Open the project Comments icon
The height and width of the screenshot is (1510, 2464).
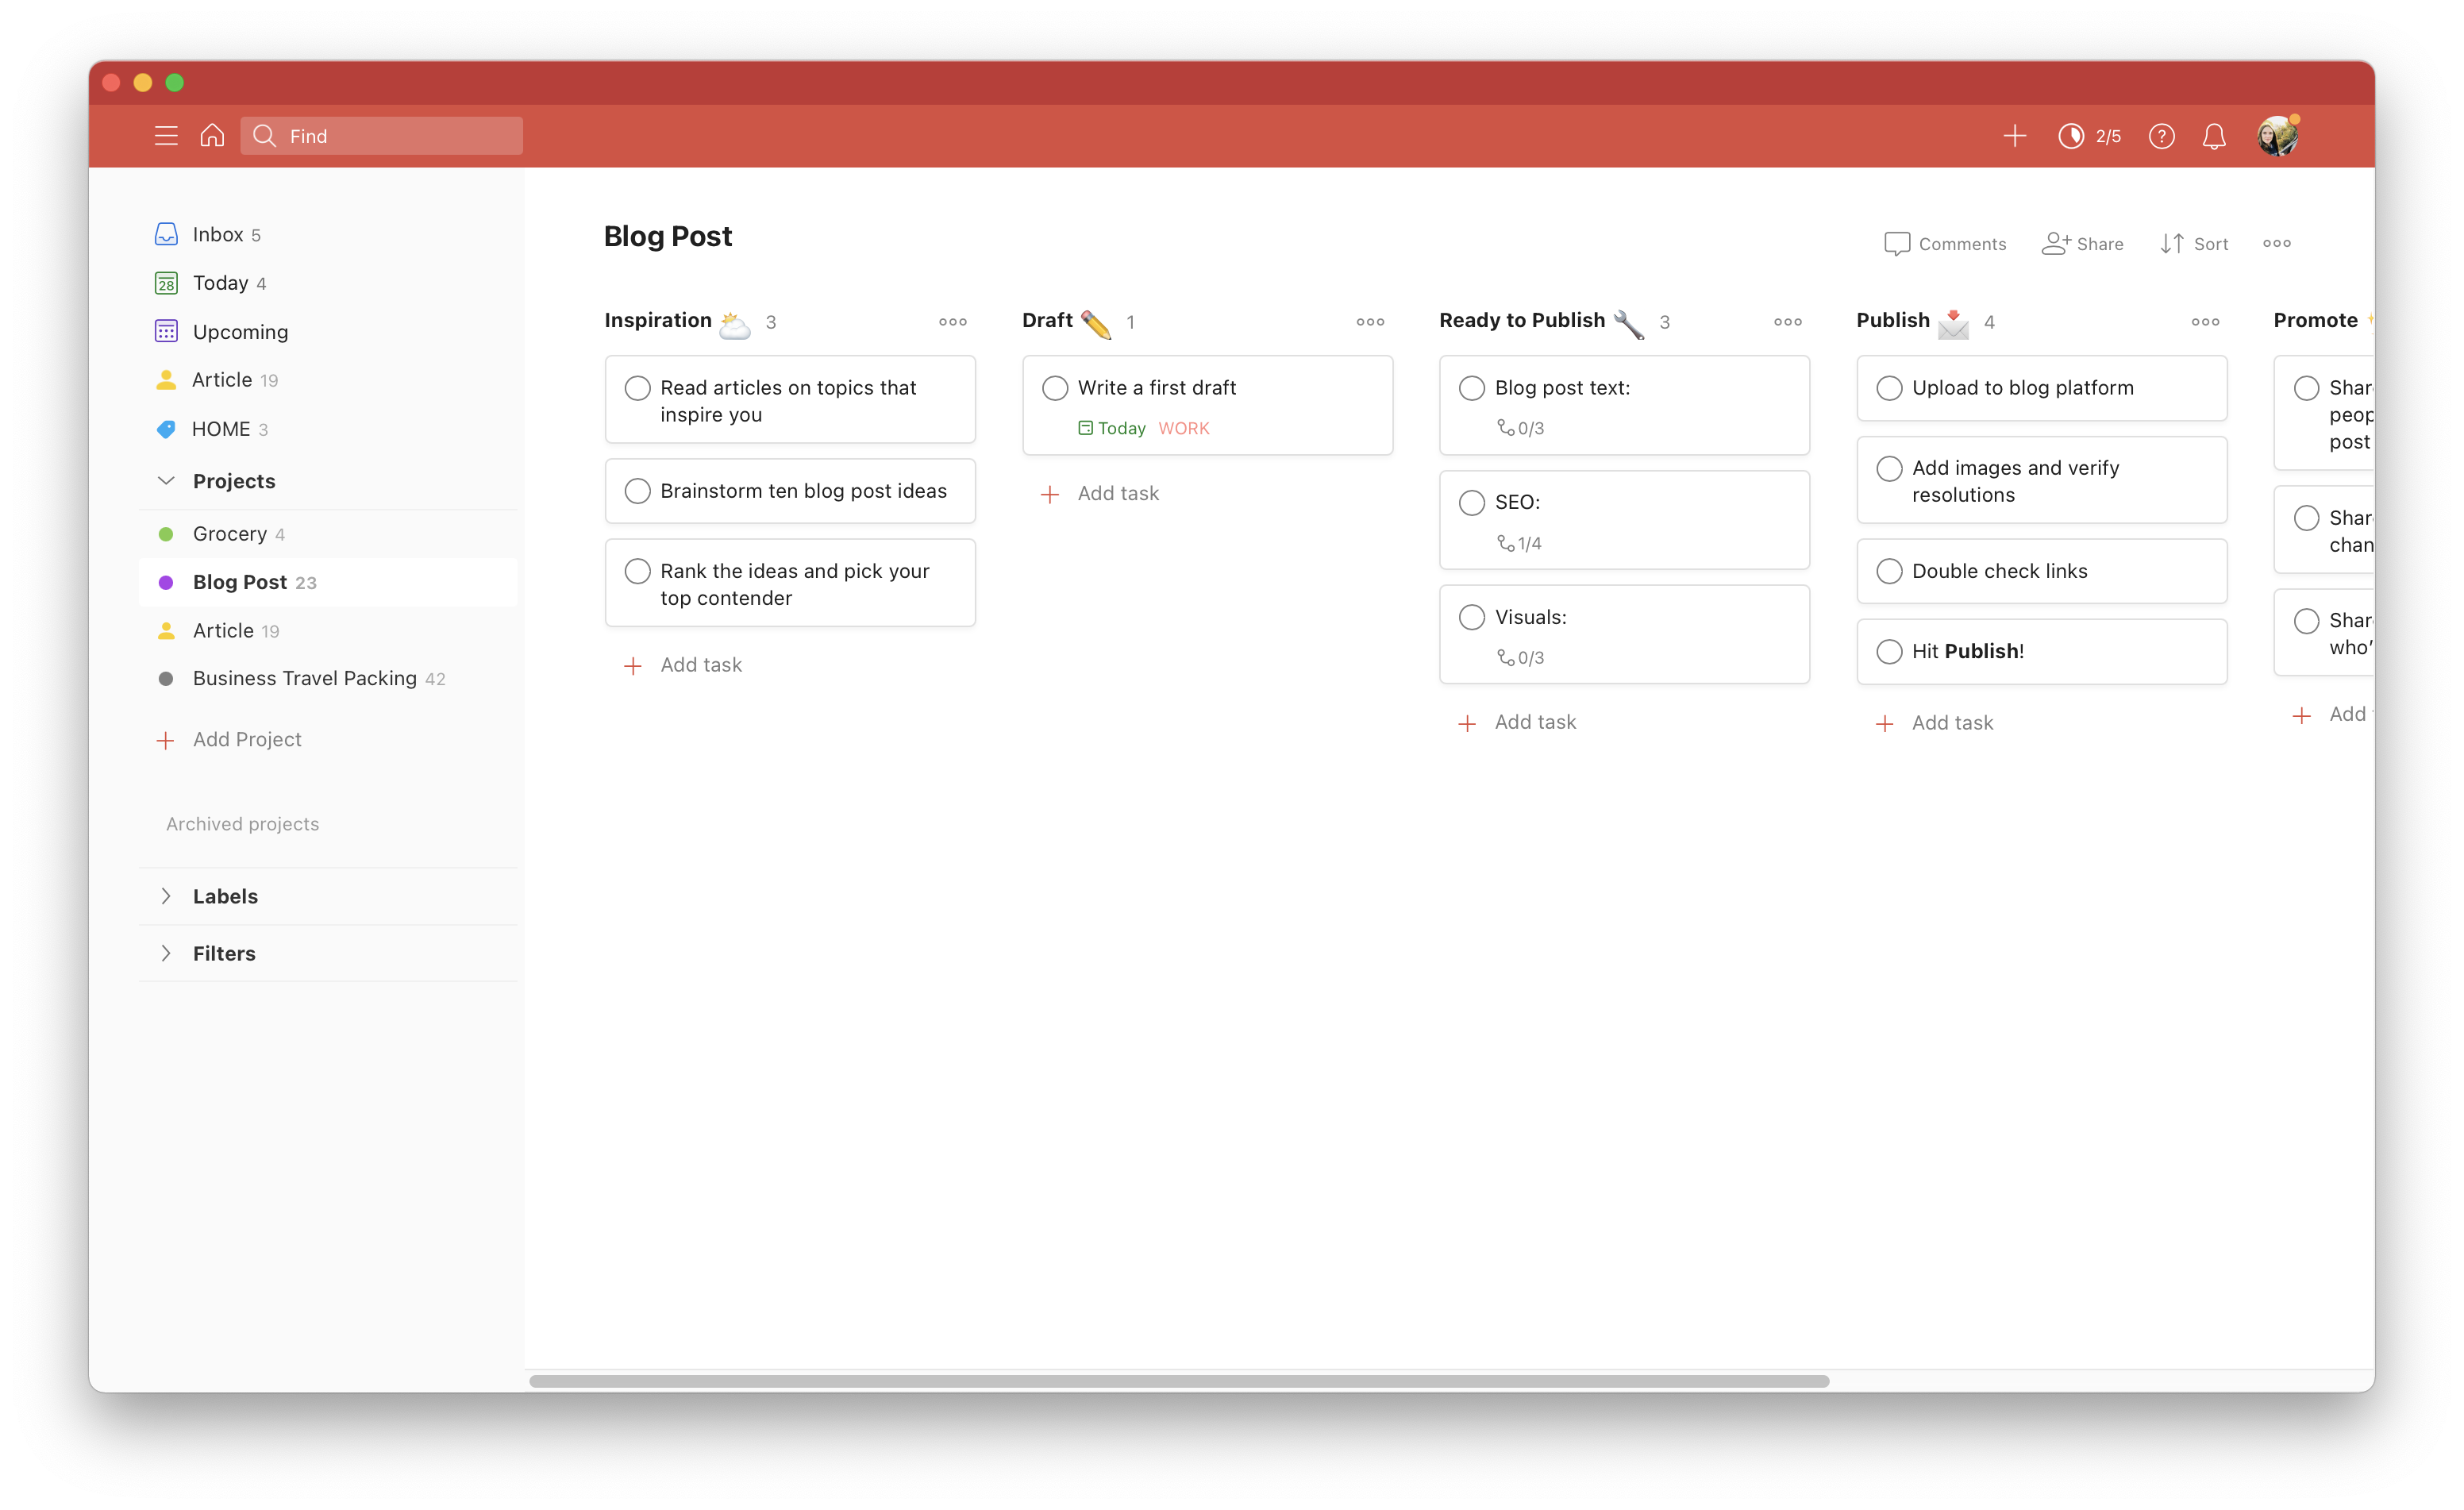pyautogui.click(x=1896, y=244)
